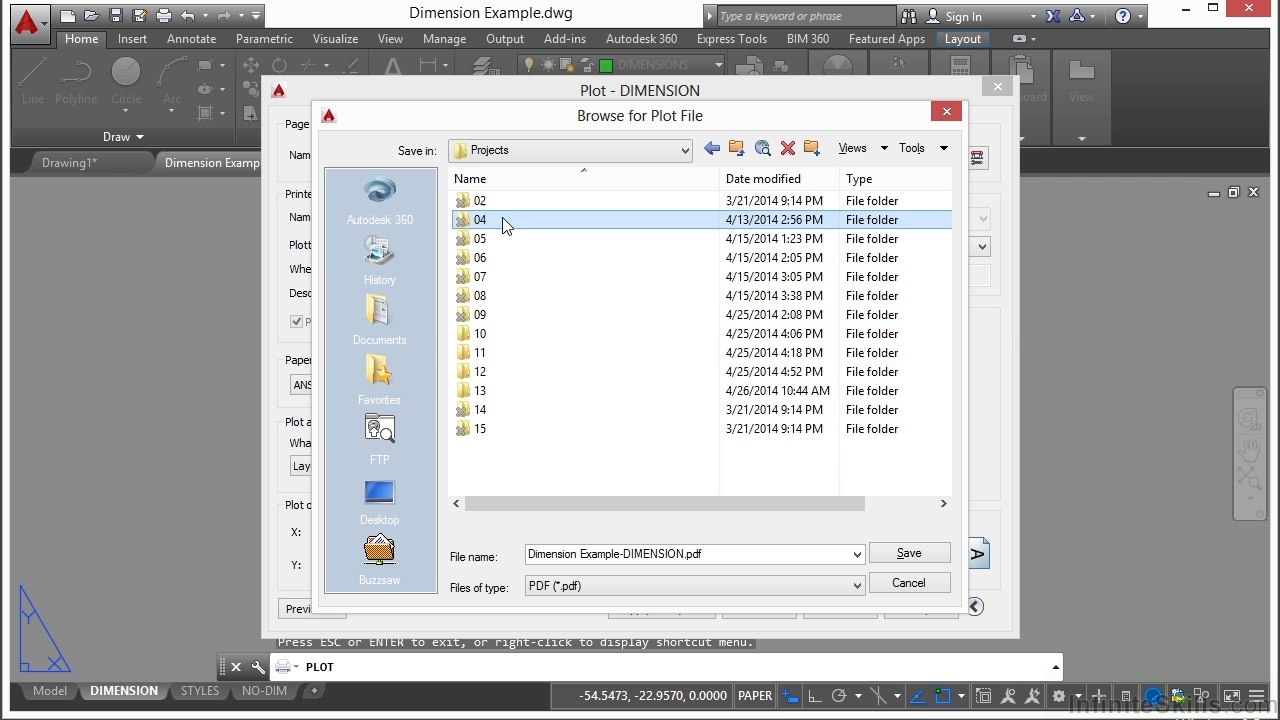Open the Home ribbon tab
Screen dimensions: 1280x720
[81, 39]
